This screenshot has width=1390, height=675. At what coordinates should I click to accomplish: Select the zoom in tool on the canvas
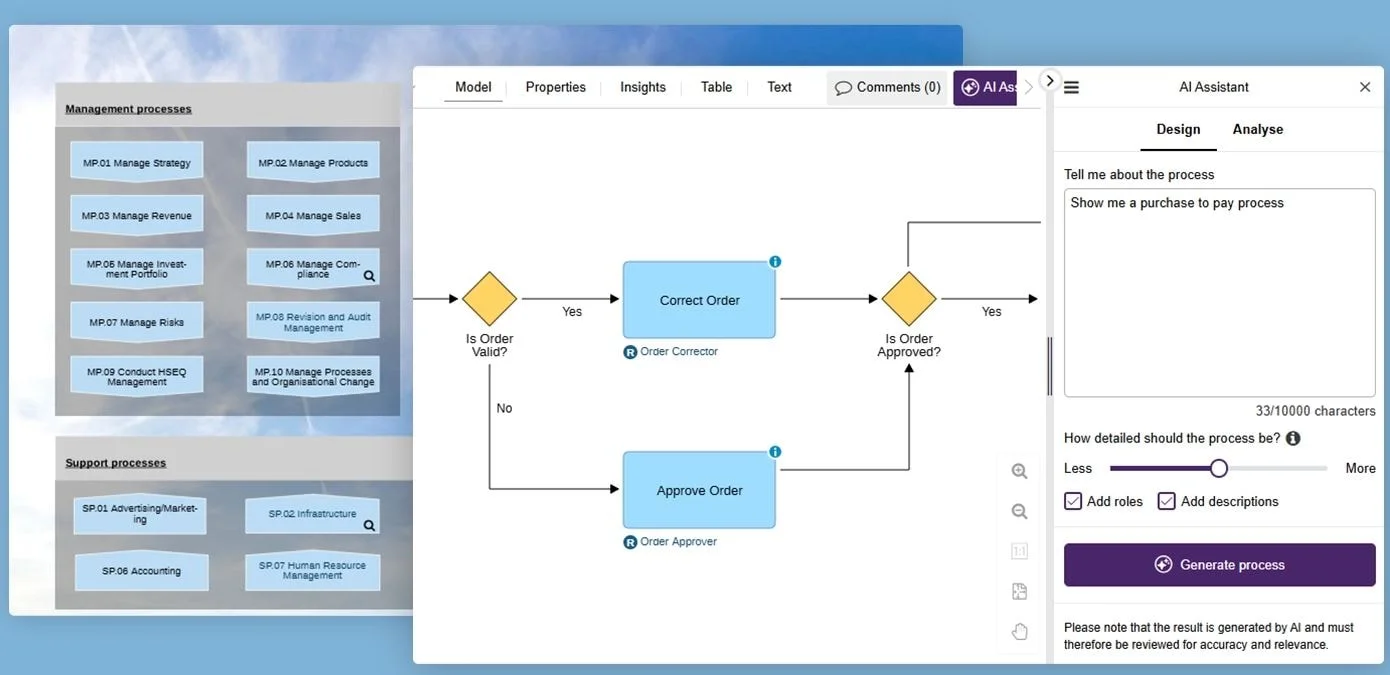tap(1019, 470)
